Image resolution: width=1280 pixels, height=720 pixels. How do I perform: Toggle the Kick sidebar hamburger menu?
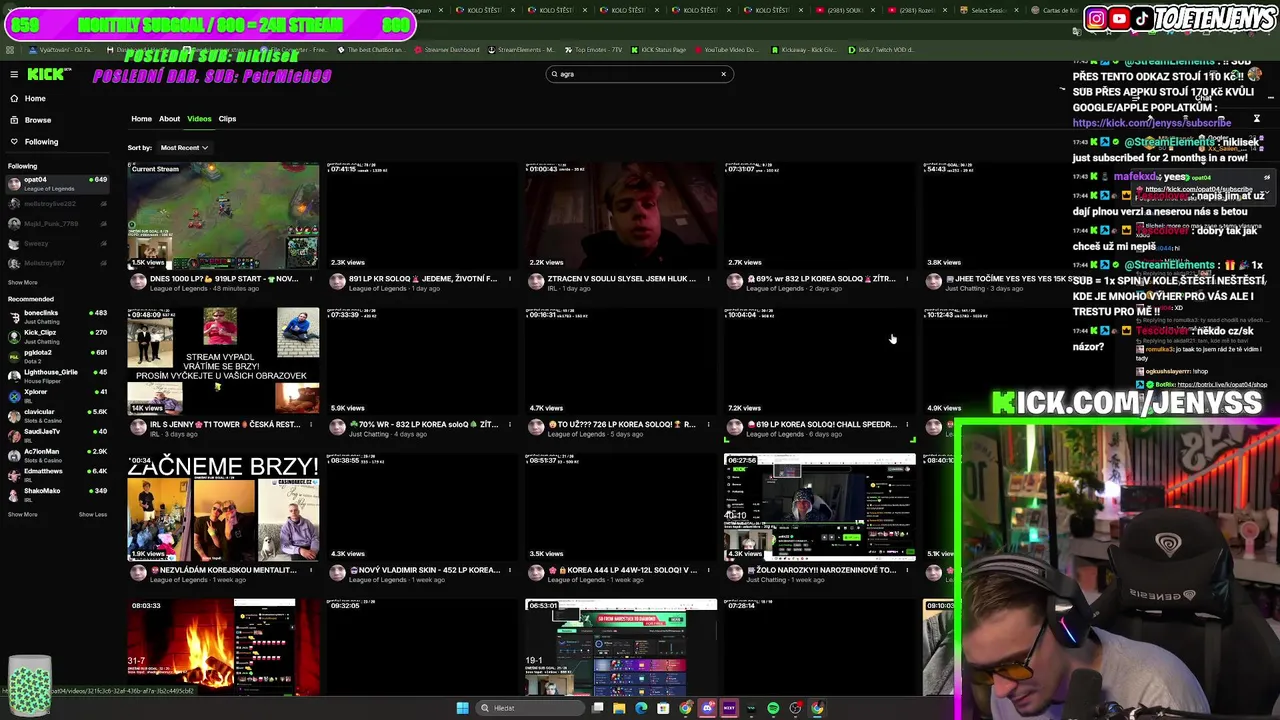click(14, 74)
